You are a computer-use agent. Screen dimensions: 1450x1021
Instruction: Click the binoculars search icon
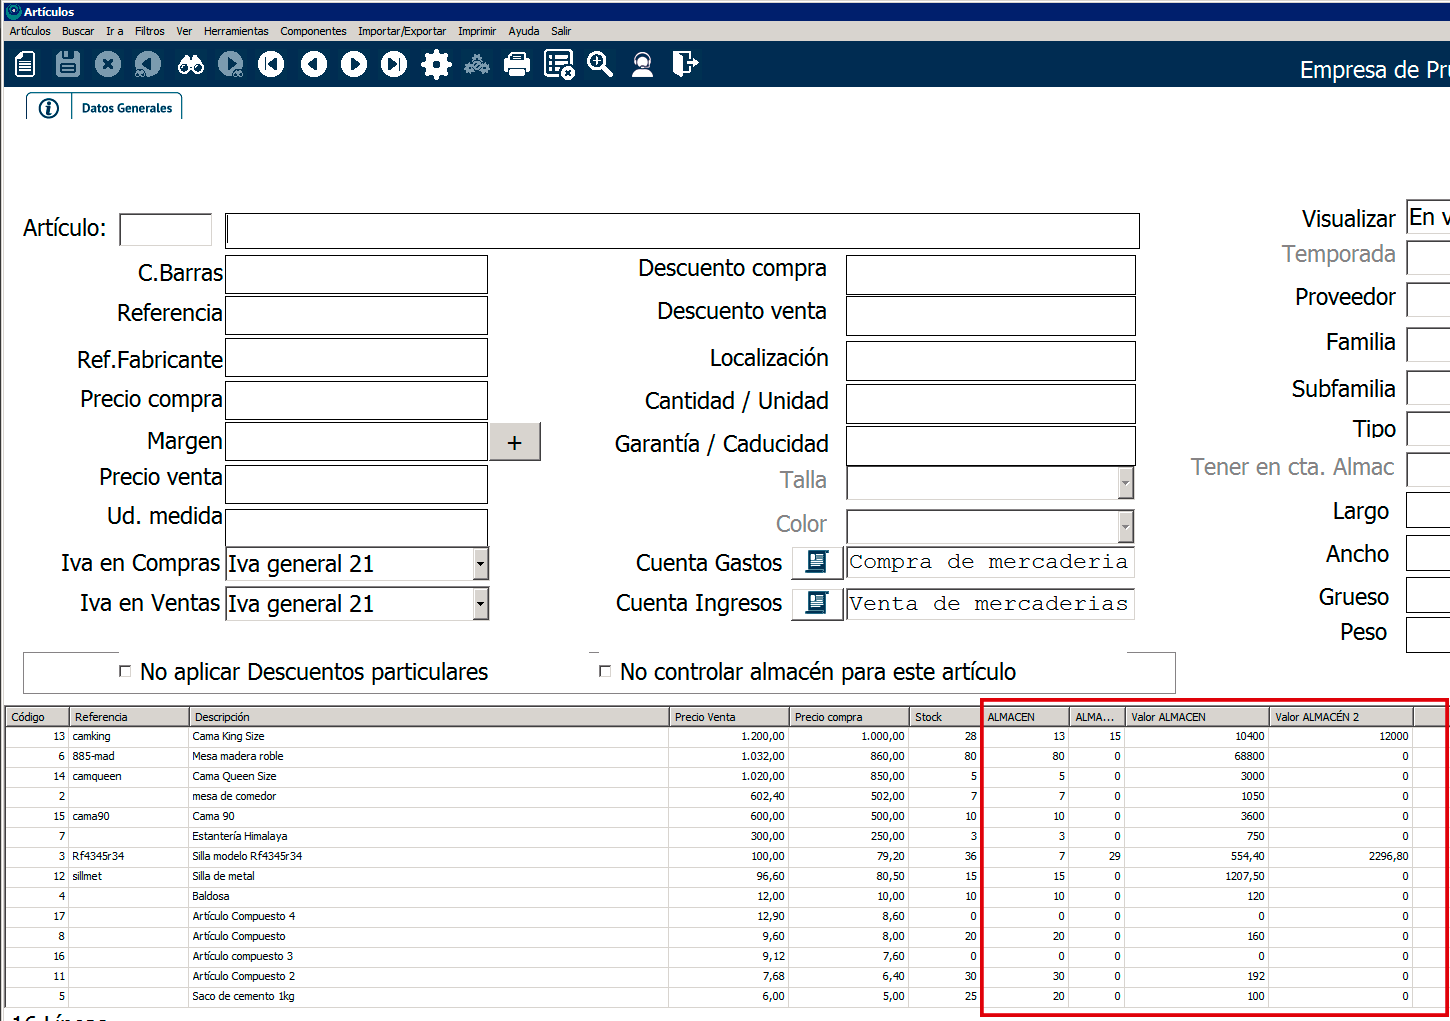pos(190,65)
